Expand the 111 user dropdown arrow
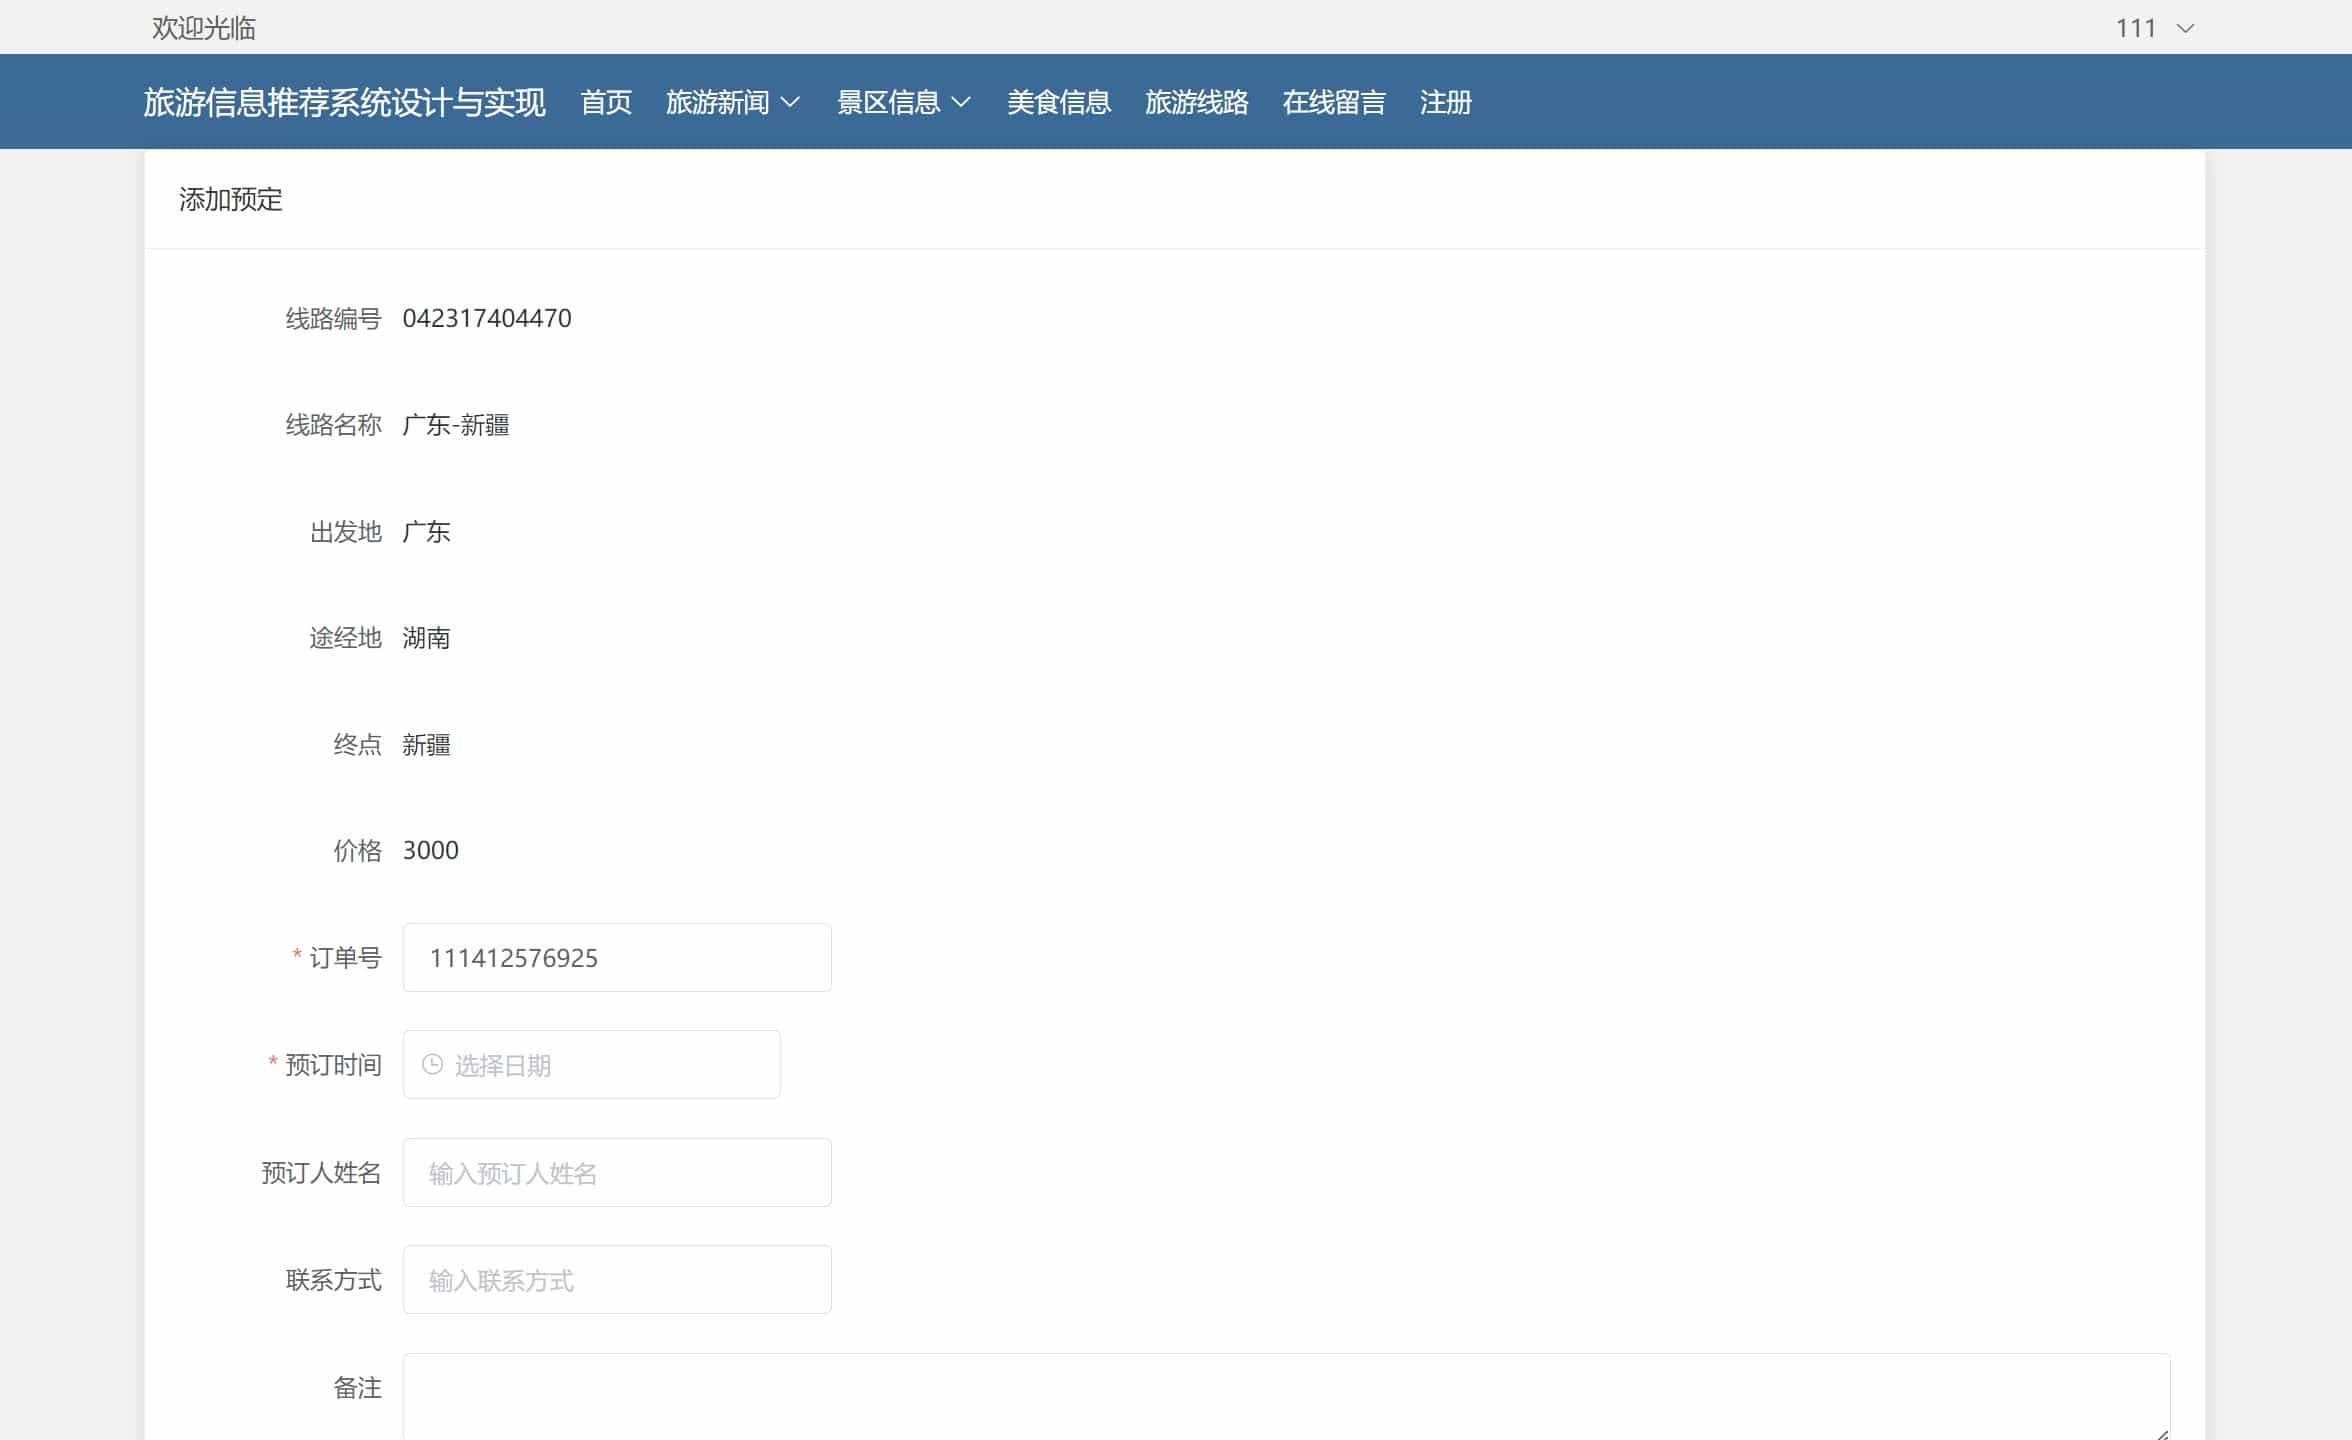The image size is (2352, 1440). 2185,28
